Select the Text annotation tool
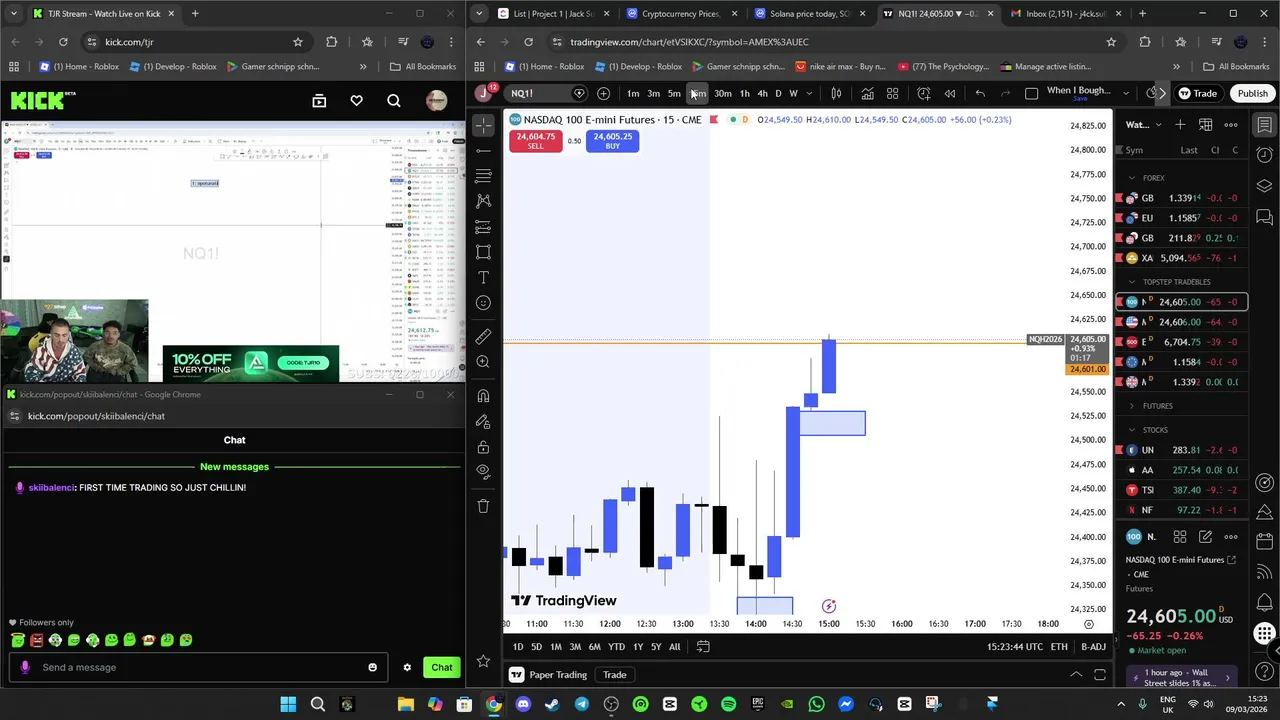1280x720 pixels. pos(483,277)
